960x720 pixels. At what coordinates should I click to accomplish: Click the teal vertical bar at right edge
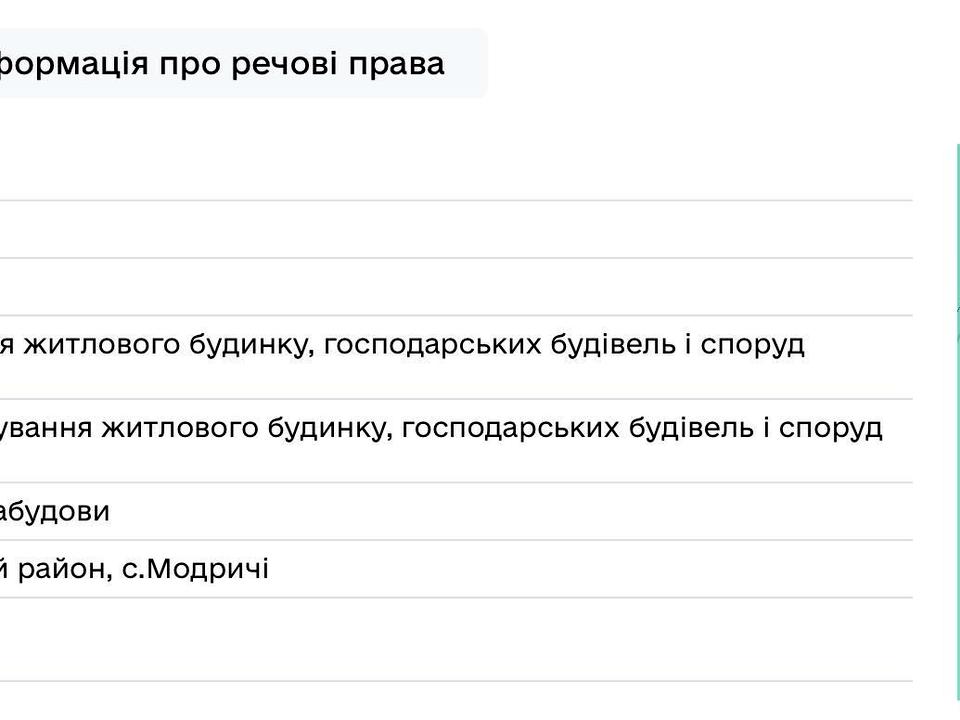tap(956, 420)
